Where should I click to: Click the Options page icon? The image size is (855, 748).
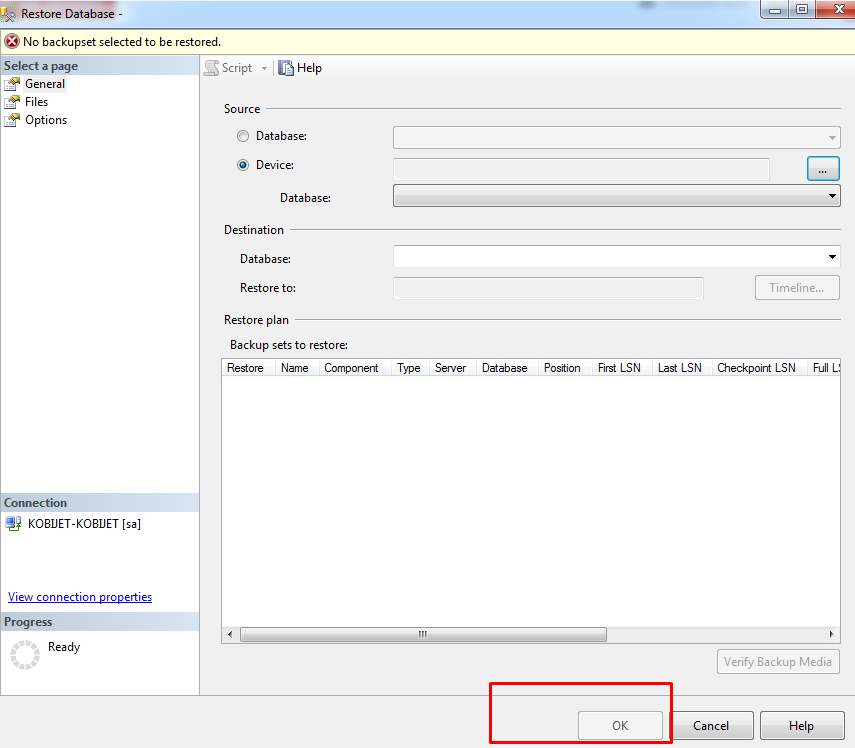tap(12, 120)
